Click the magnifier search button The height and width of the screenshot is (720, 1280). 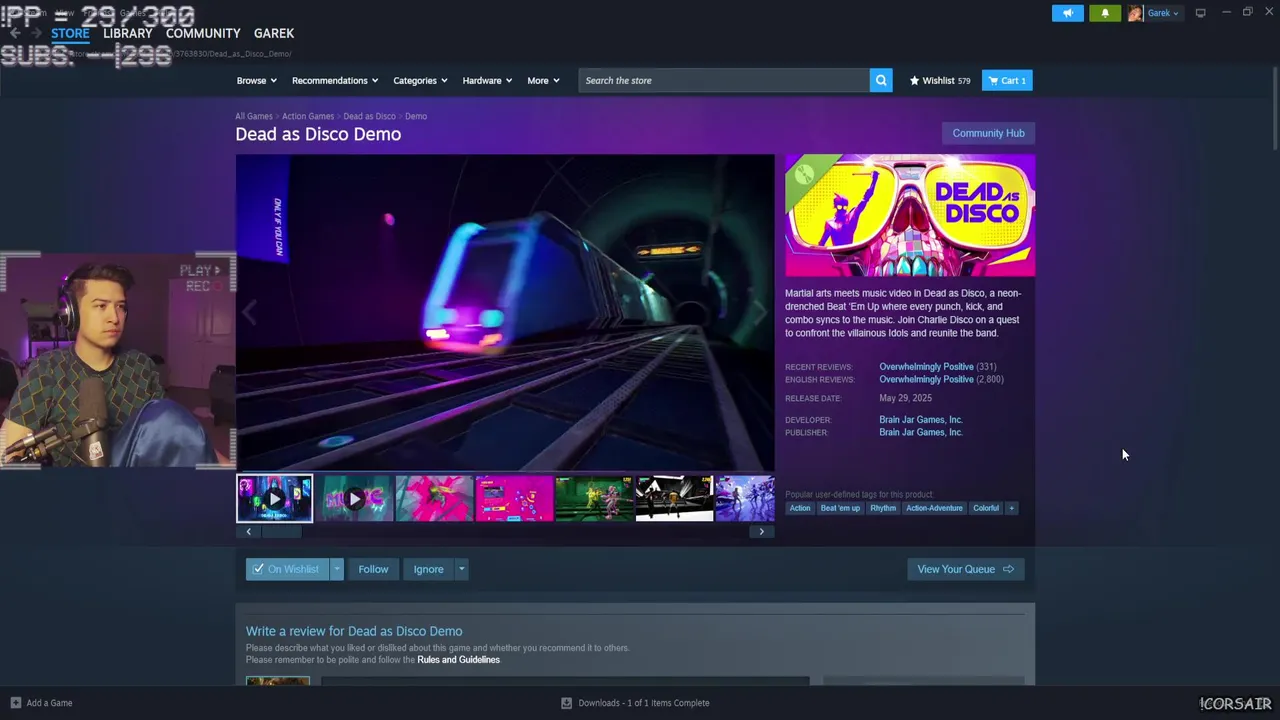click(881, 81)
